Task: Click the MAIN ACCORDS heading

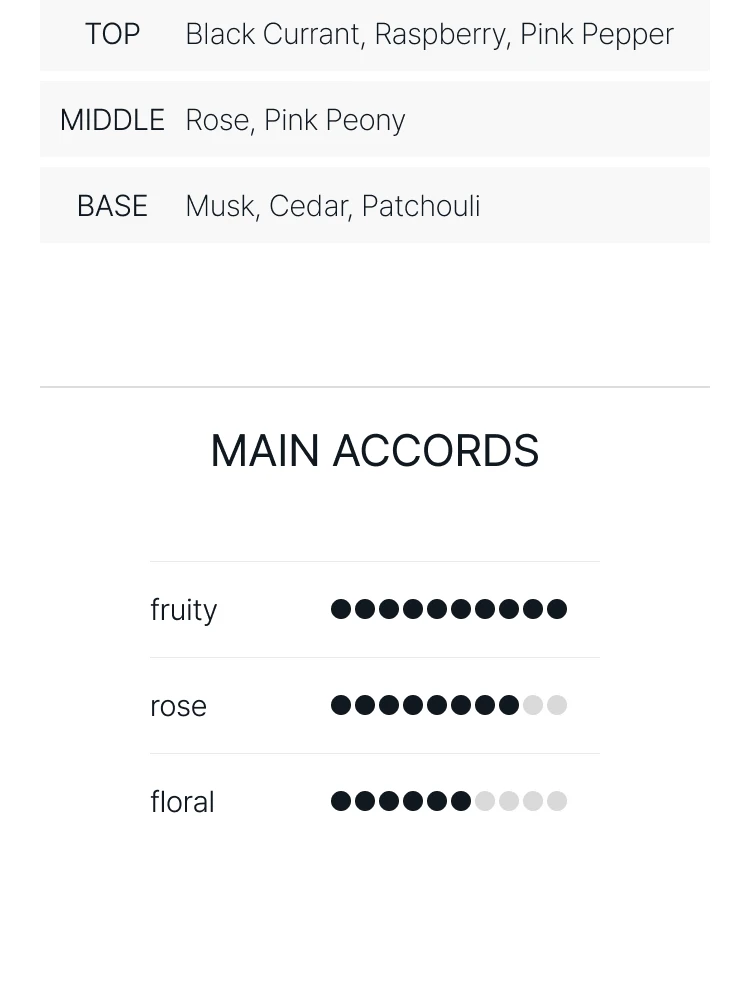Action: click(375, 451)
